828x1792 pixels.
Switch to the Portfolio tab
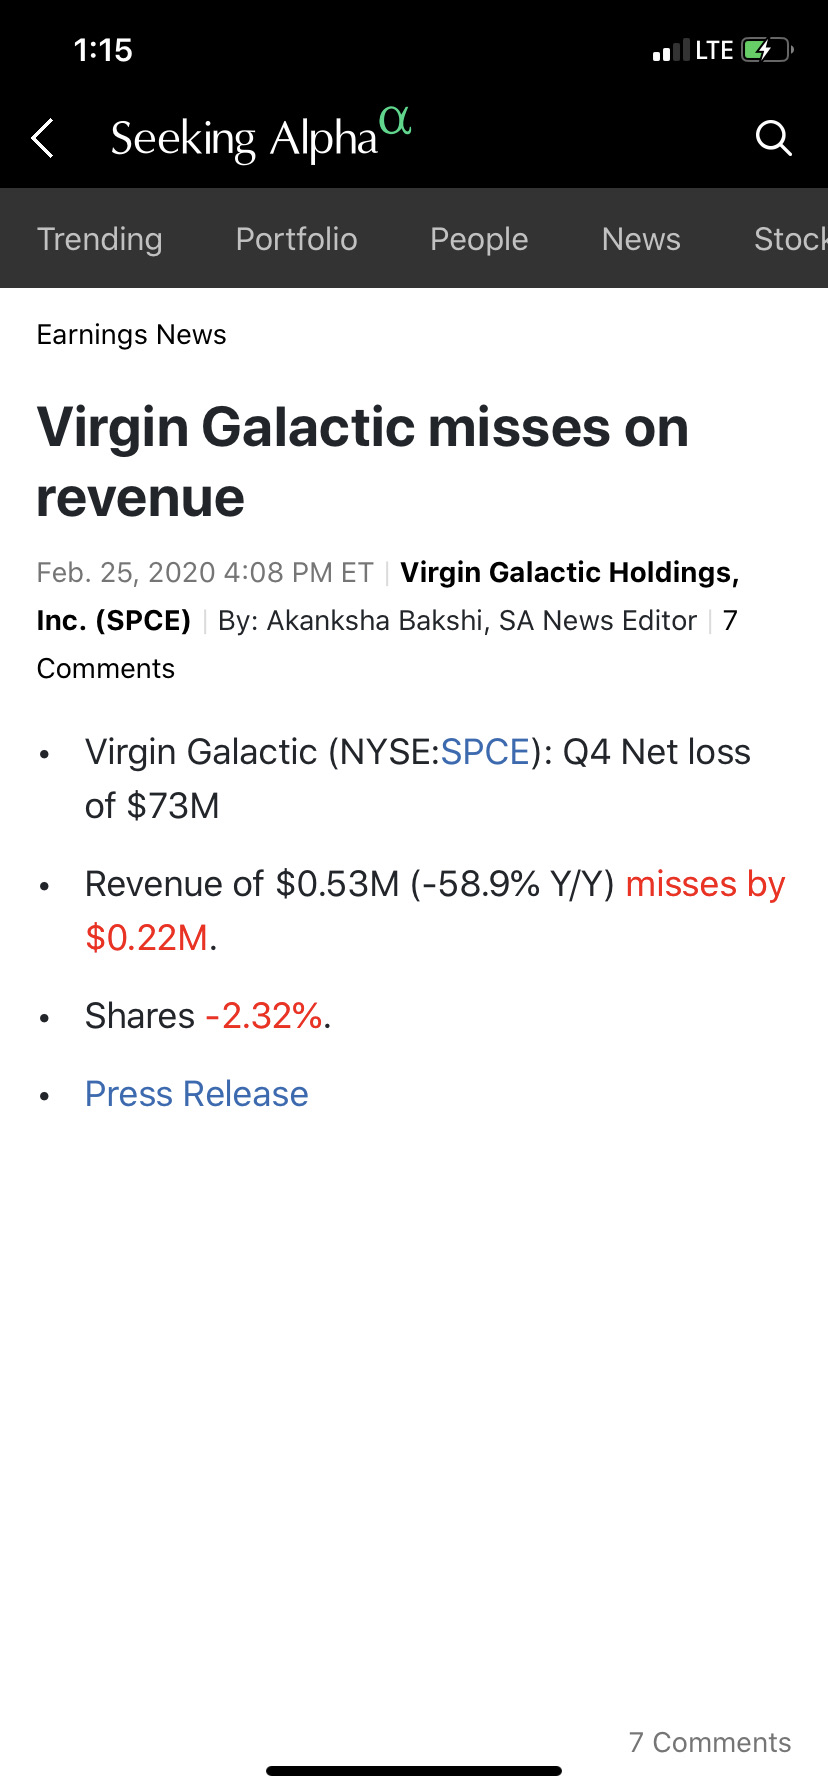click(296, 239)
